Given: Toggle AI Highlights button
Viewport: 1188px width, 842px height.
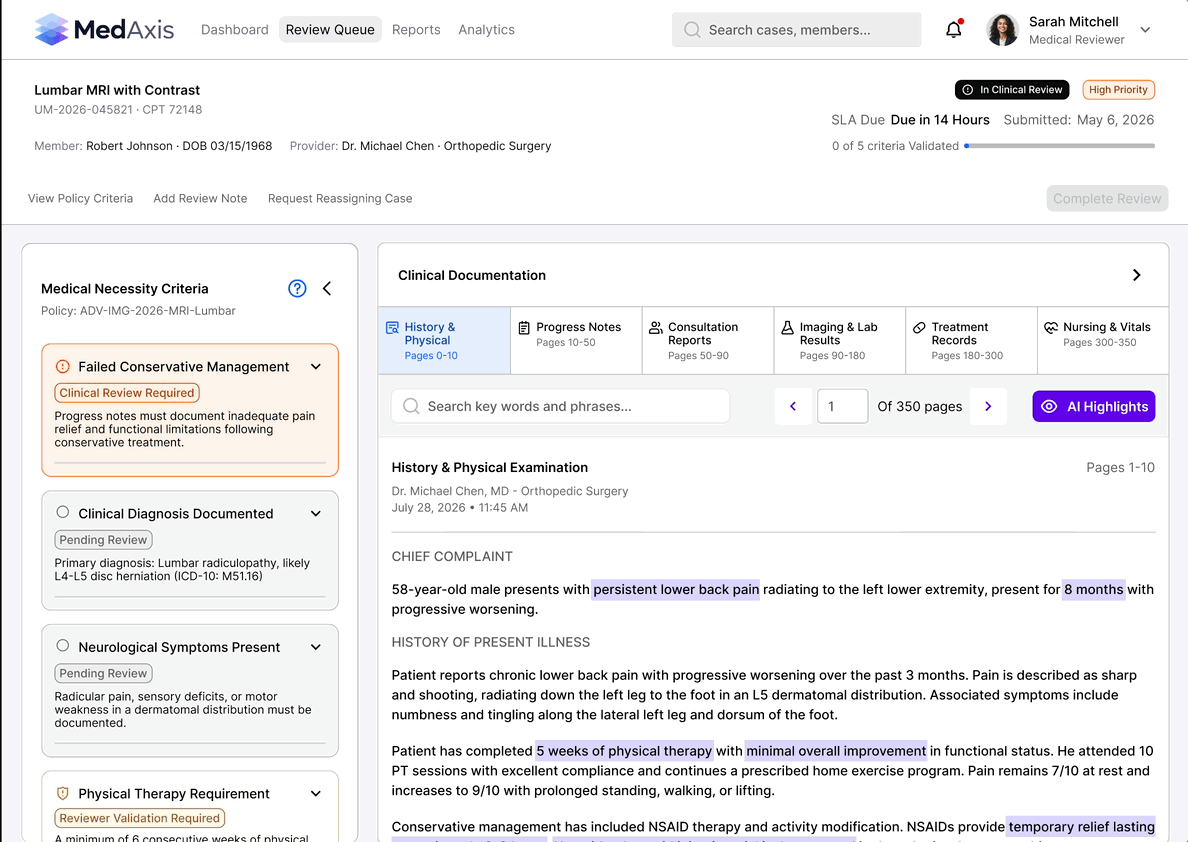Looking at the screenshot, I should (1093, 406).
